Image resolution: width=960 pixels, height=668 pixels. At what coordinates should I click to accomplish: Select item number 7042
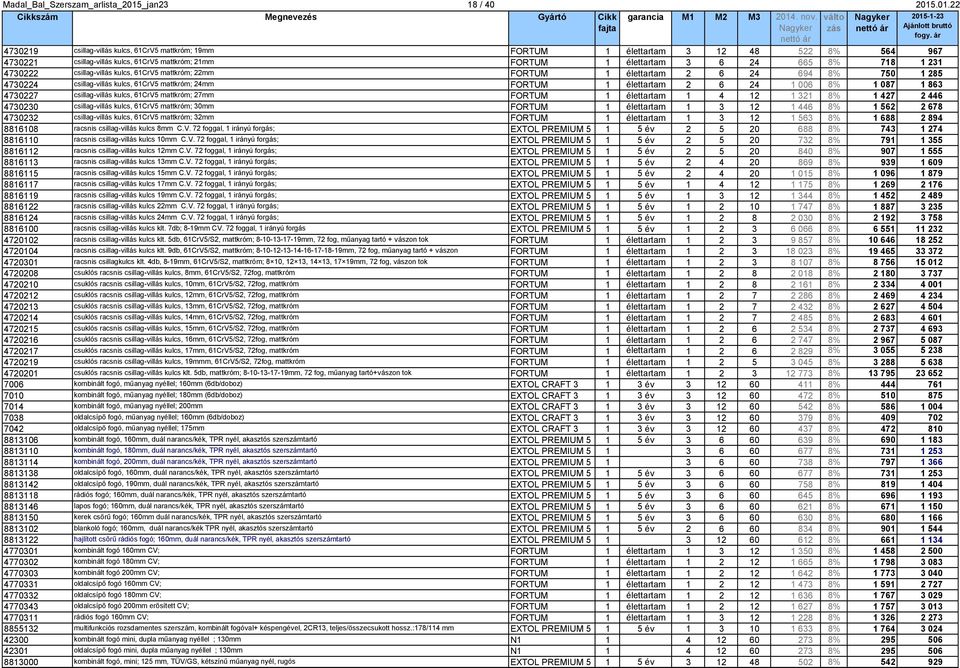pyautogui.click(x=13, y=429)
